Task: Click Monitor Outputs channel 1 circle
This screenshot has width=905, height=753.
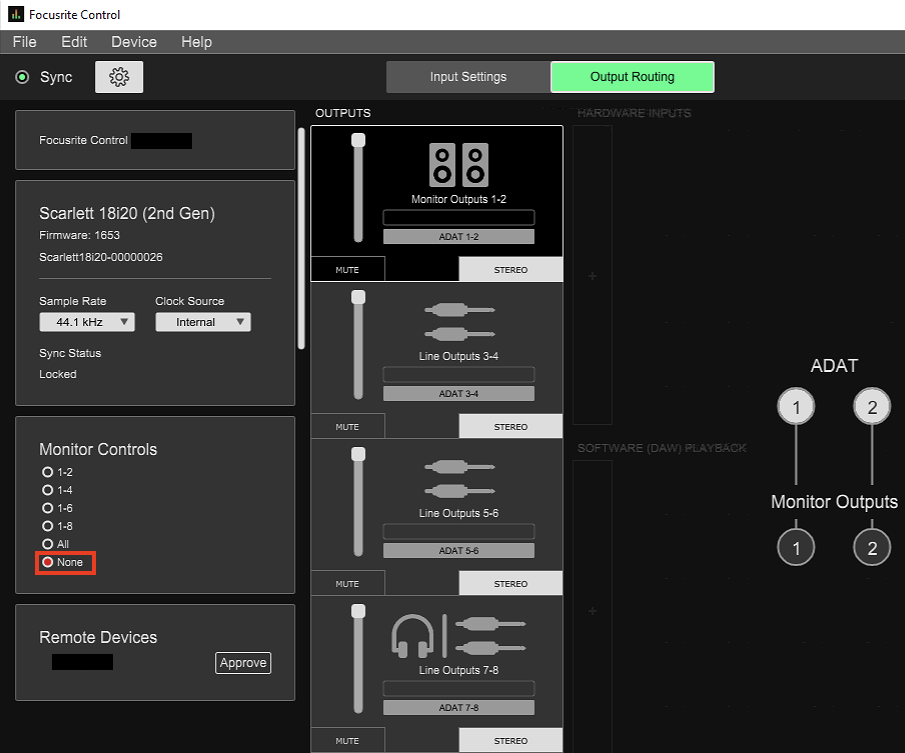Action: coord(796,547)
